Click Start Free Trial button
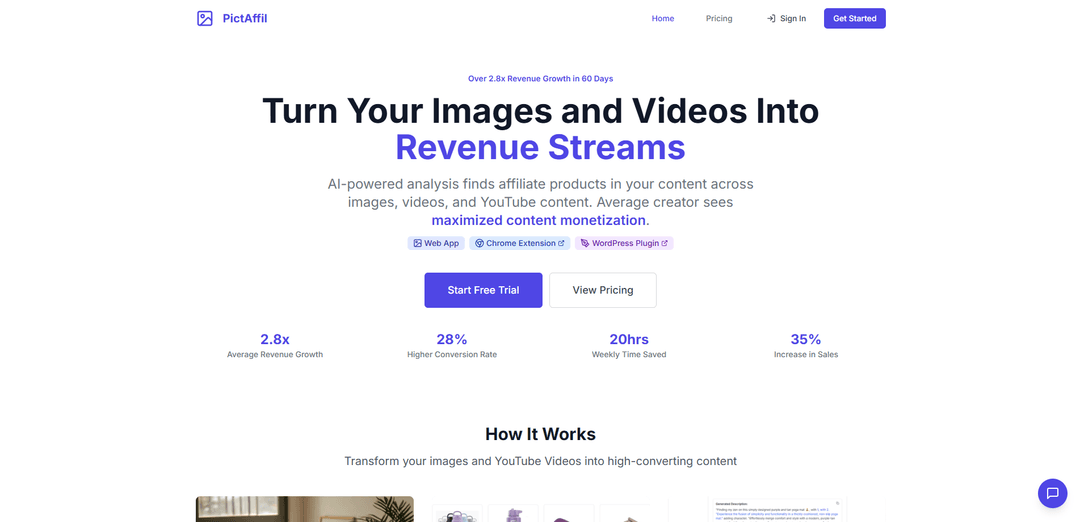This screenshot has height=522, width=1080. tap(483, 290)
